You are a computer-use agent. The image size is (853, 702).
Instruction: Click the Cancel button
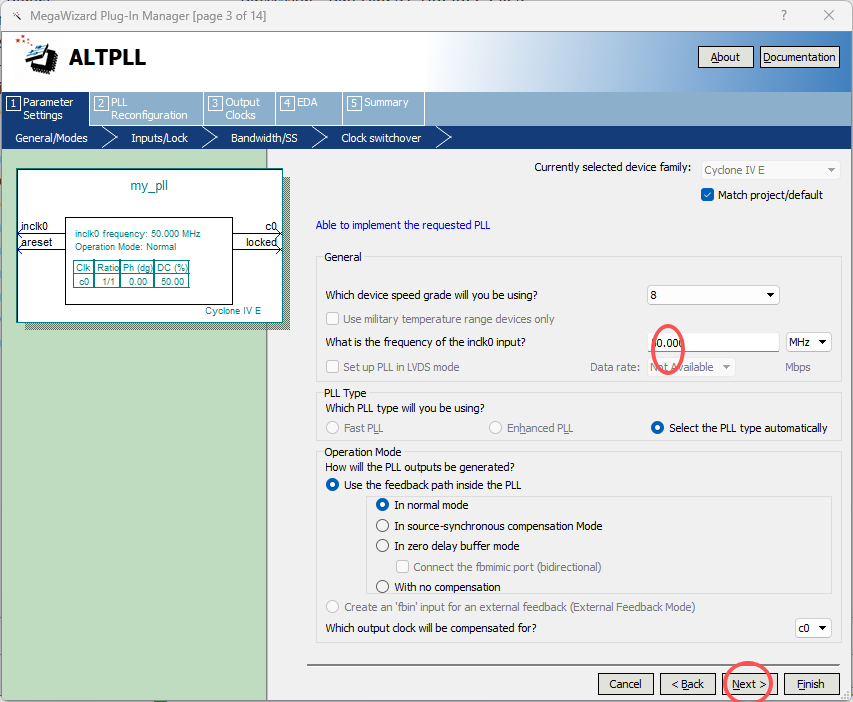click(625, 684)
